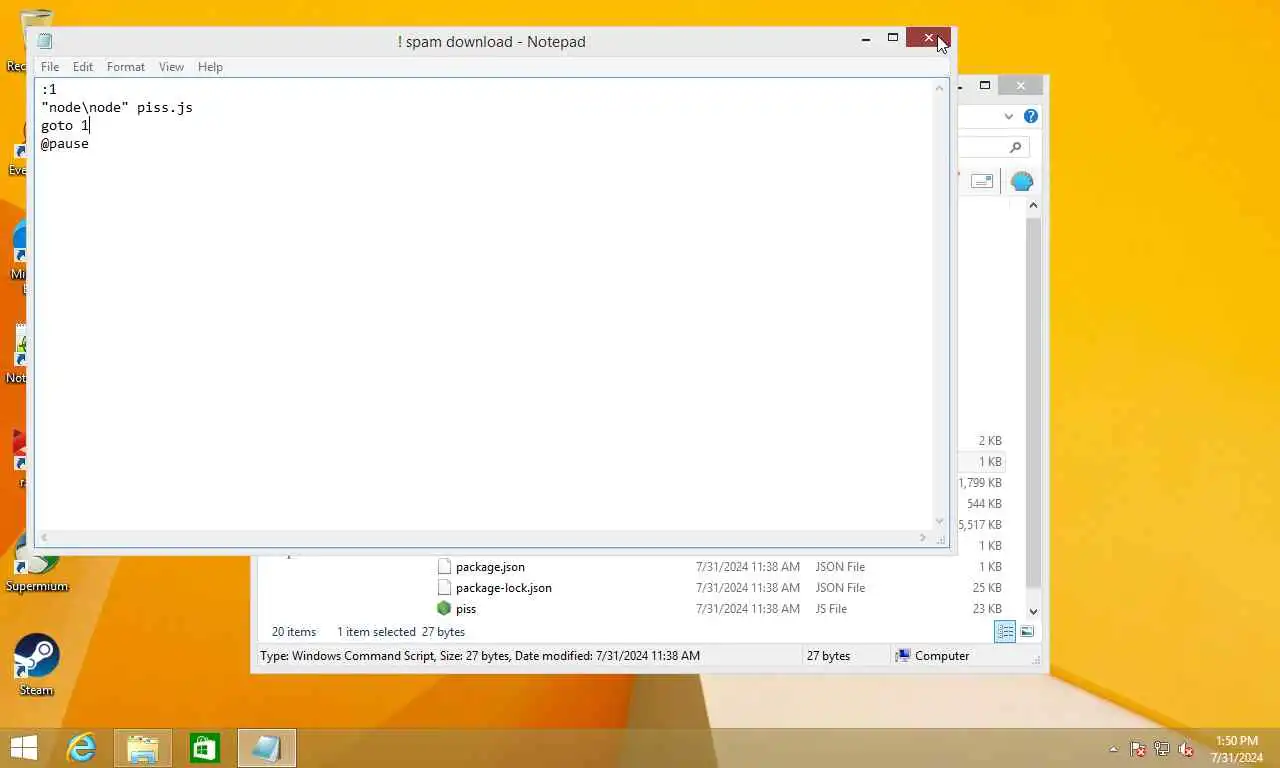Click scroll down arrow in Notepad
Viewport: 1280px width, 768px height.
940,521
